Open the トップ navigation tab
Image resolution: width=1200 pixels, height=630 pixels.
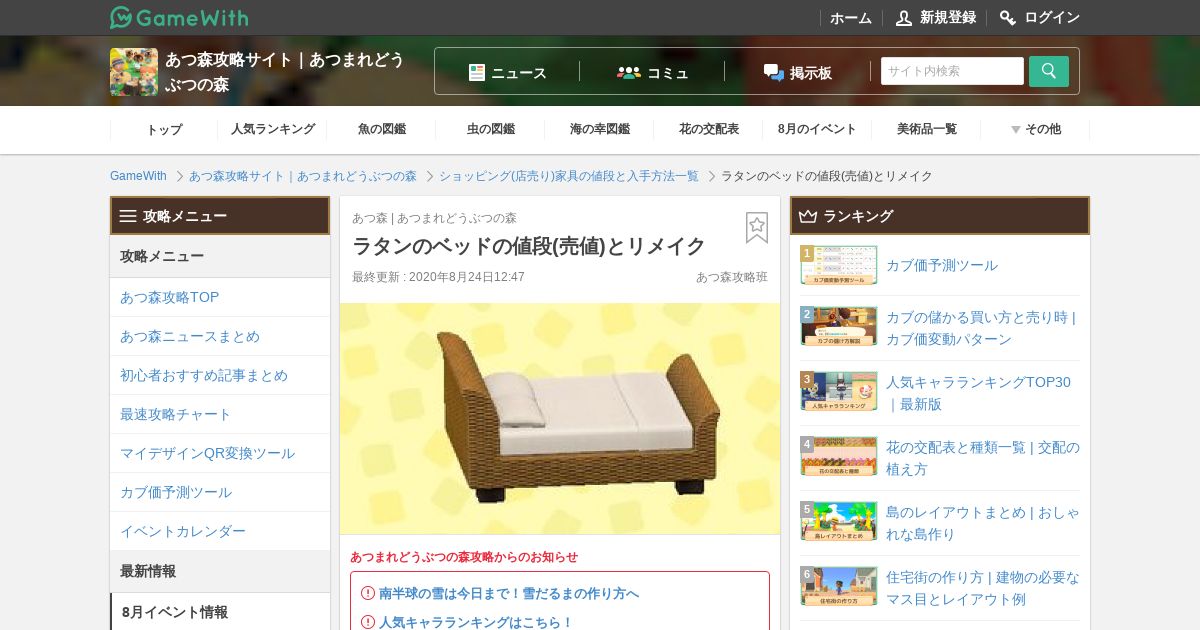(164, 129)
